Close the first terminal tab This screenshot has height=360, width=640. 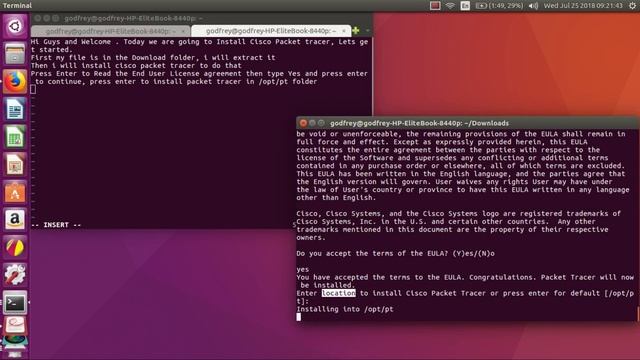(x=183, y=31)
